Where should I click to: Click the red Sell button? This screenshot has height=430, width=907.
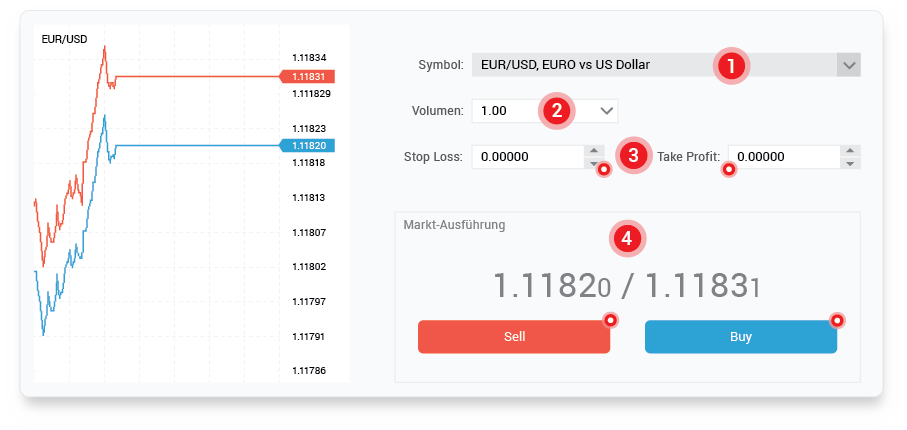pyautogui.click(x=514, y=337)
